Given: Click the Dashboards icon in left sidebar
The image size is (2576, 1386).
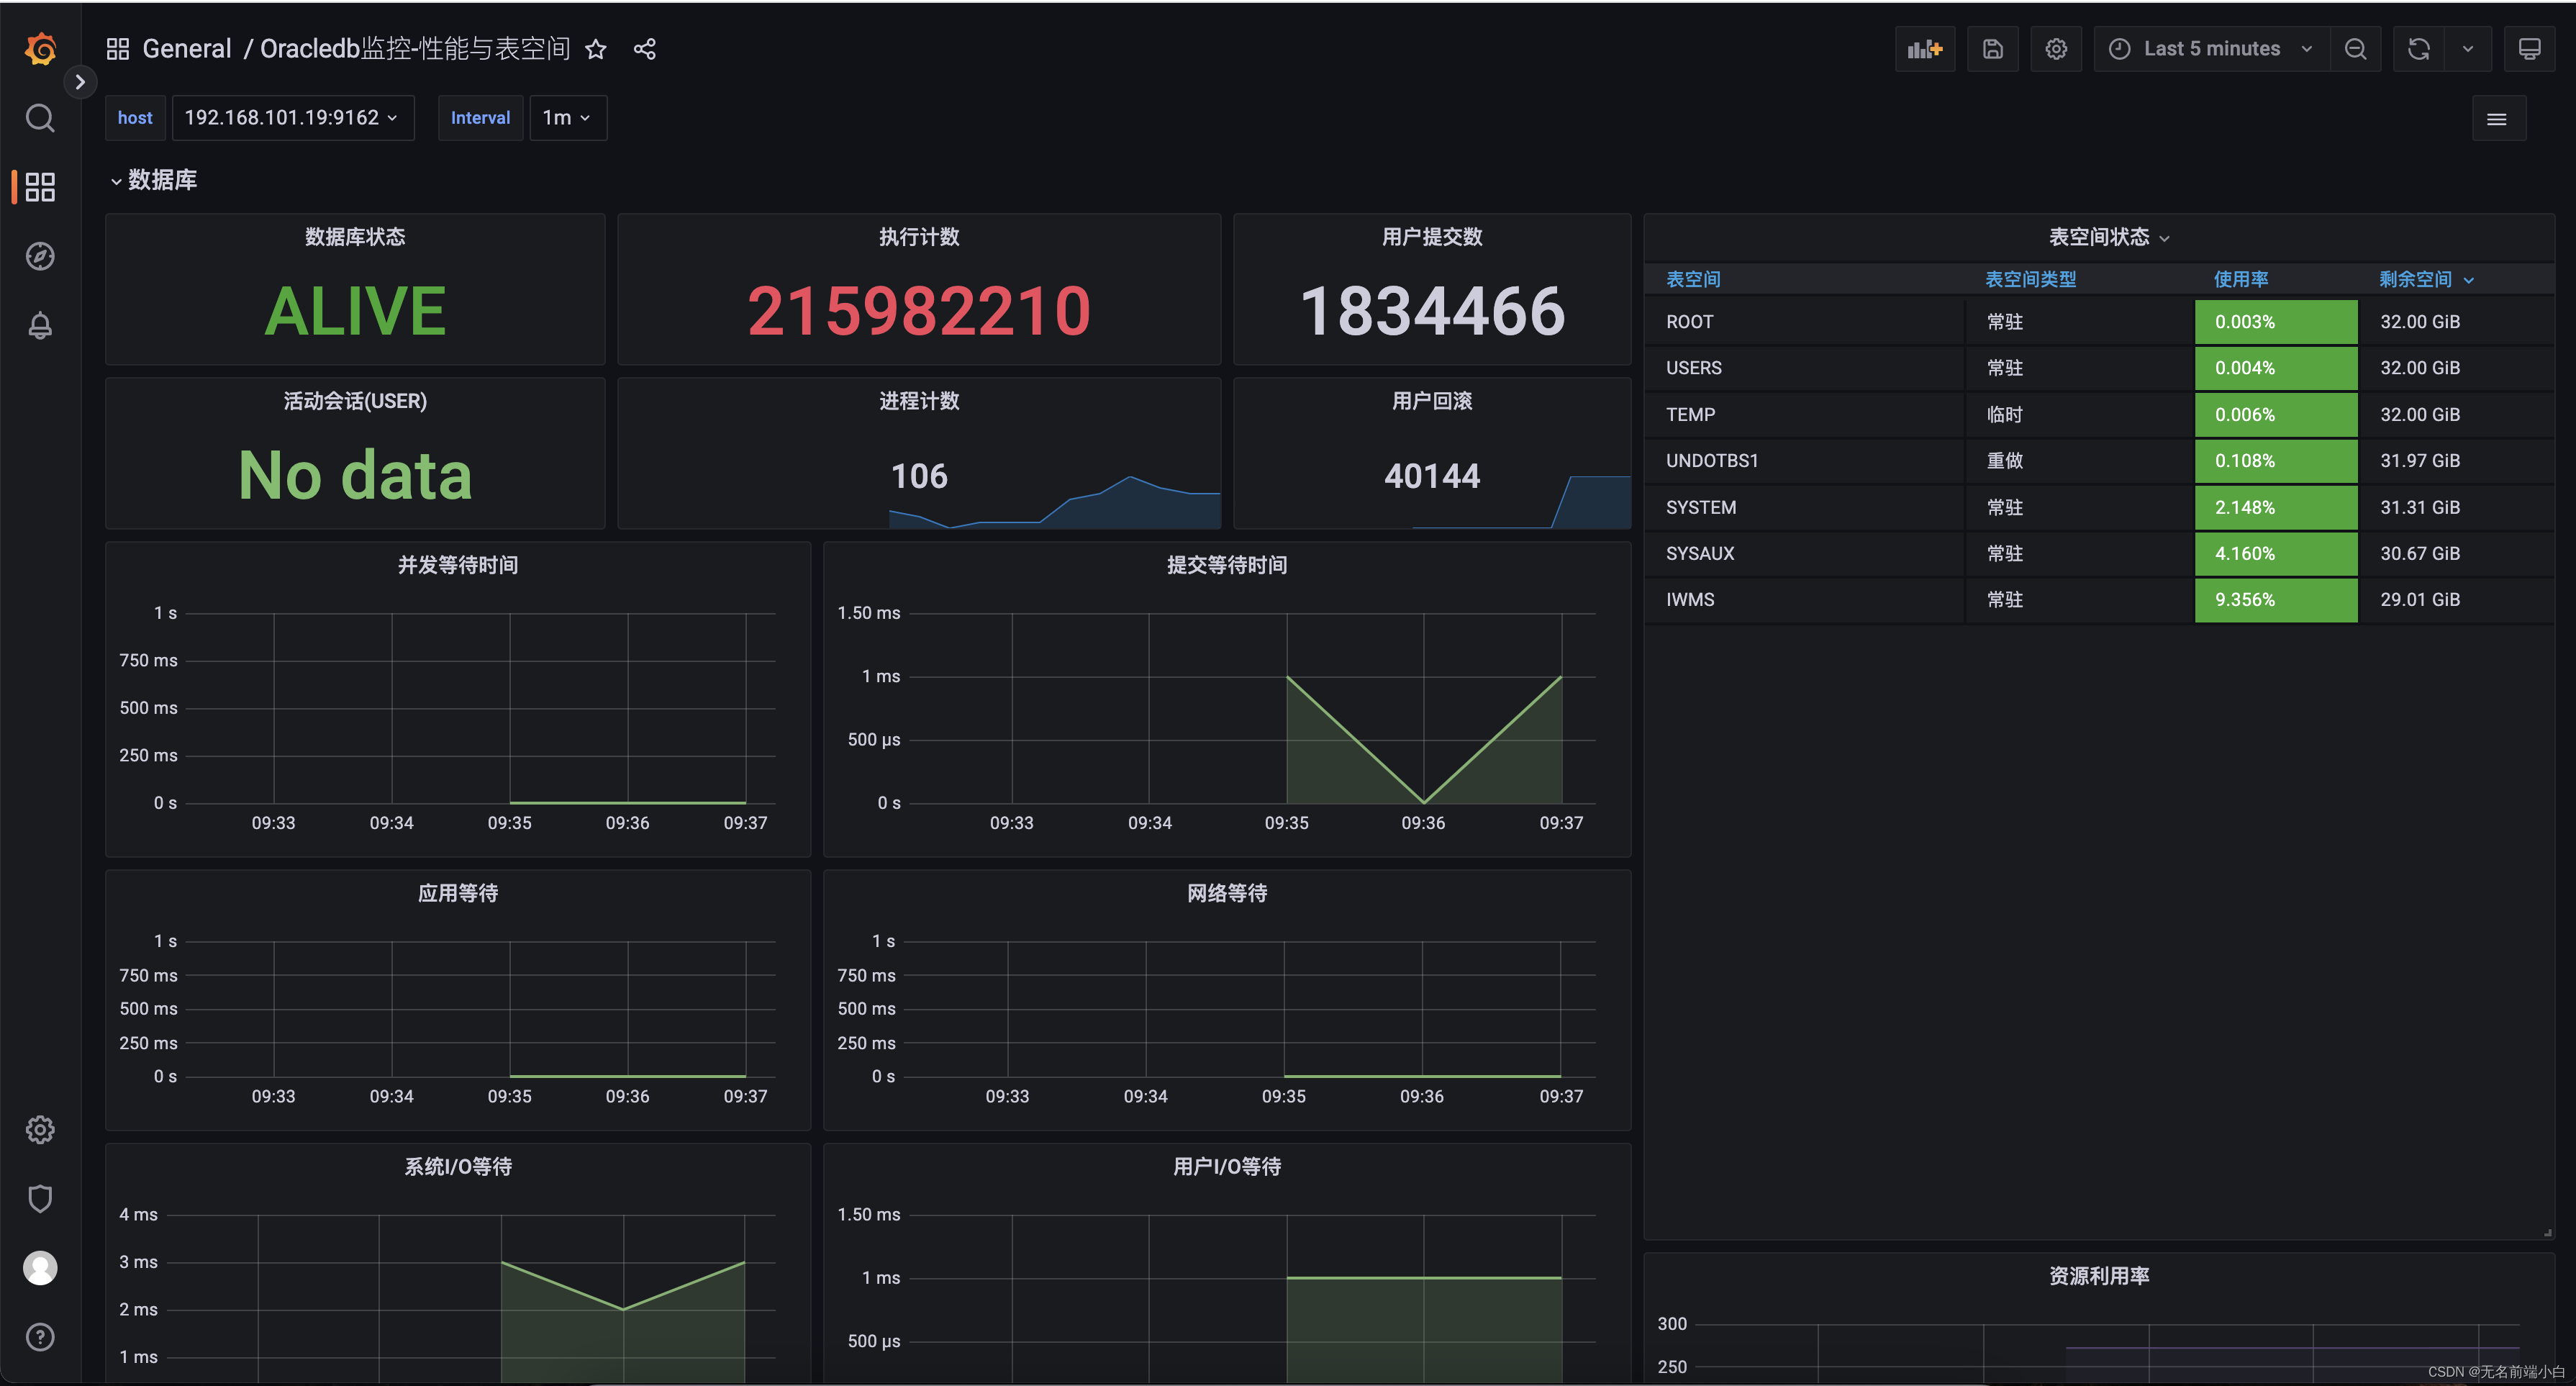Looking at the screenshot, I should click(40, 187).
